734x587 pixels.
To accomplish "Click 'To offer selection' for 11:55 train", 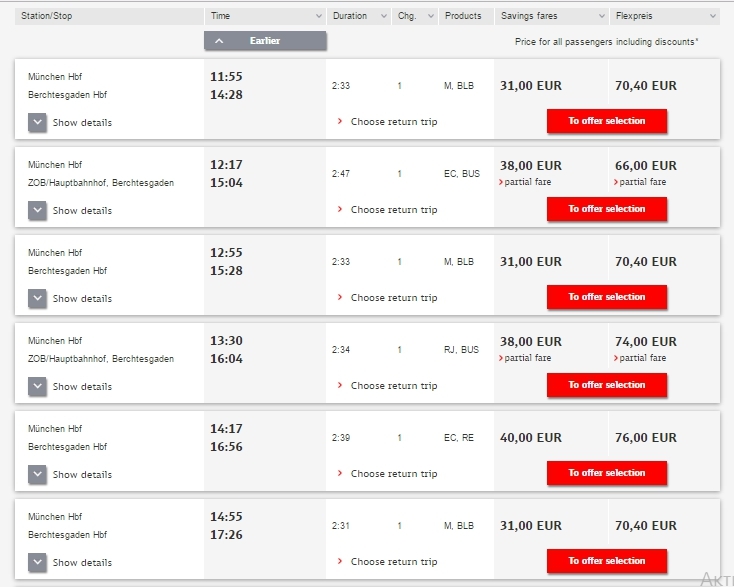I will (606, 121).
